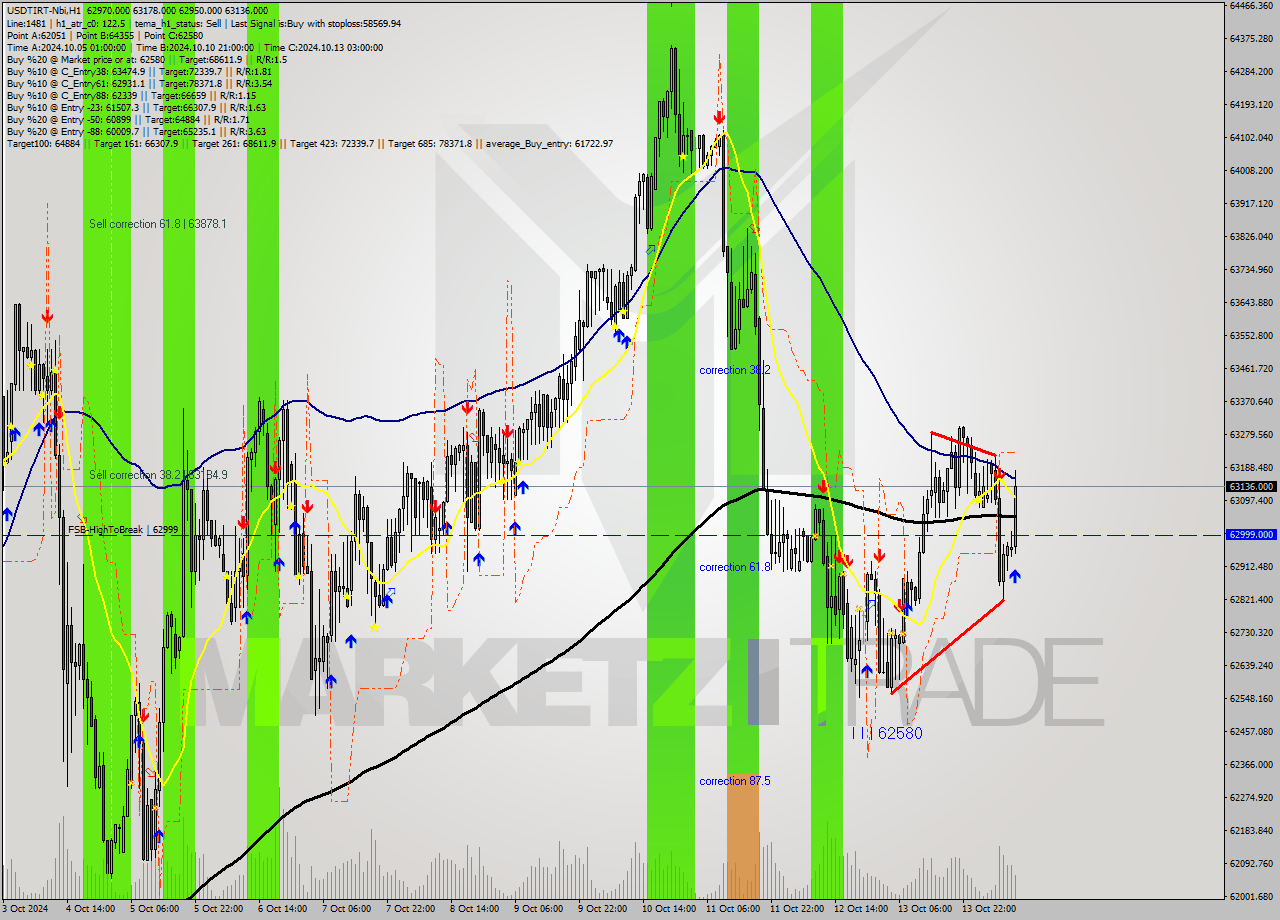Click the USDTIRT-Nbi,H1 symbol title line
Viewport: 1280px width, 920px height.
point(138,11)
